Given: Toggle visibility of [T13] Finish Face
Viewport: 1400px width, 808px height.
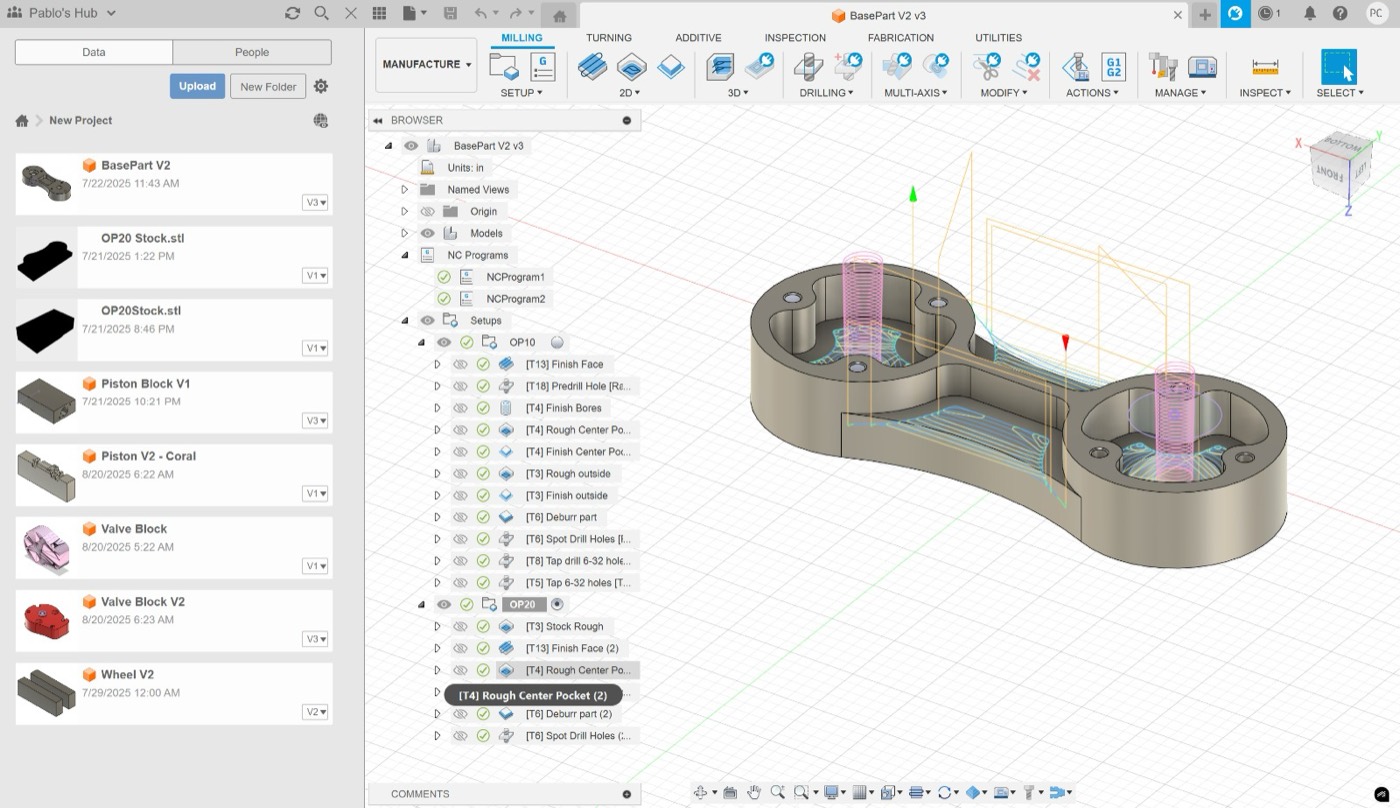Looking at the screenshot, I should coord(460,364).
